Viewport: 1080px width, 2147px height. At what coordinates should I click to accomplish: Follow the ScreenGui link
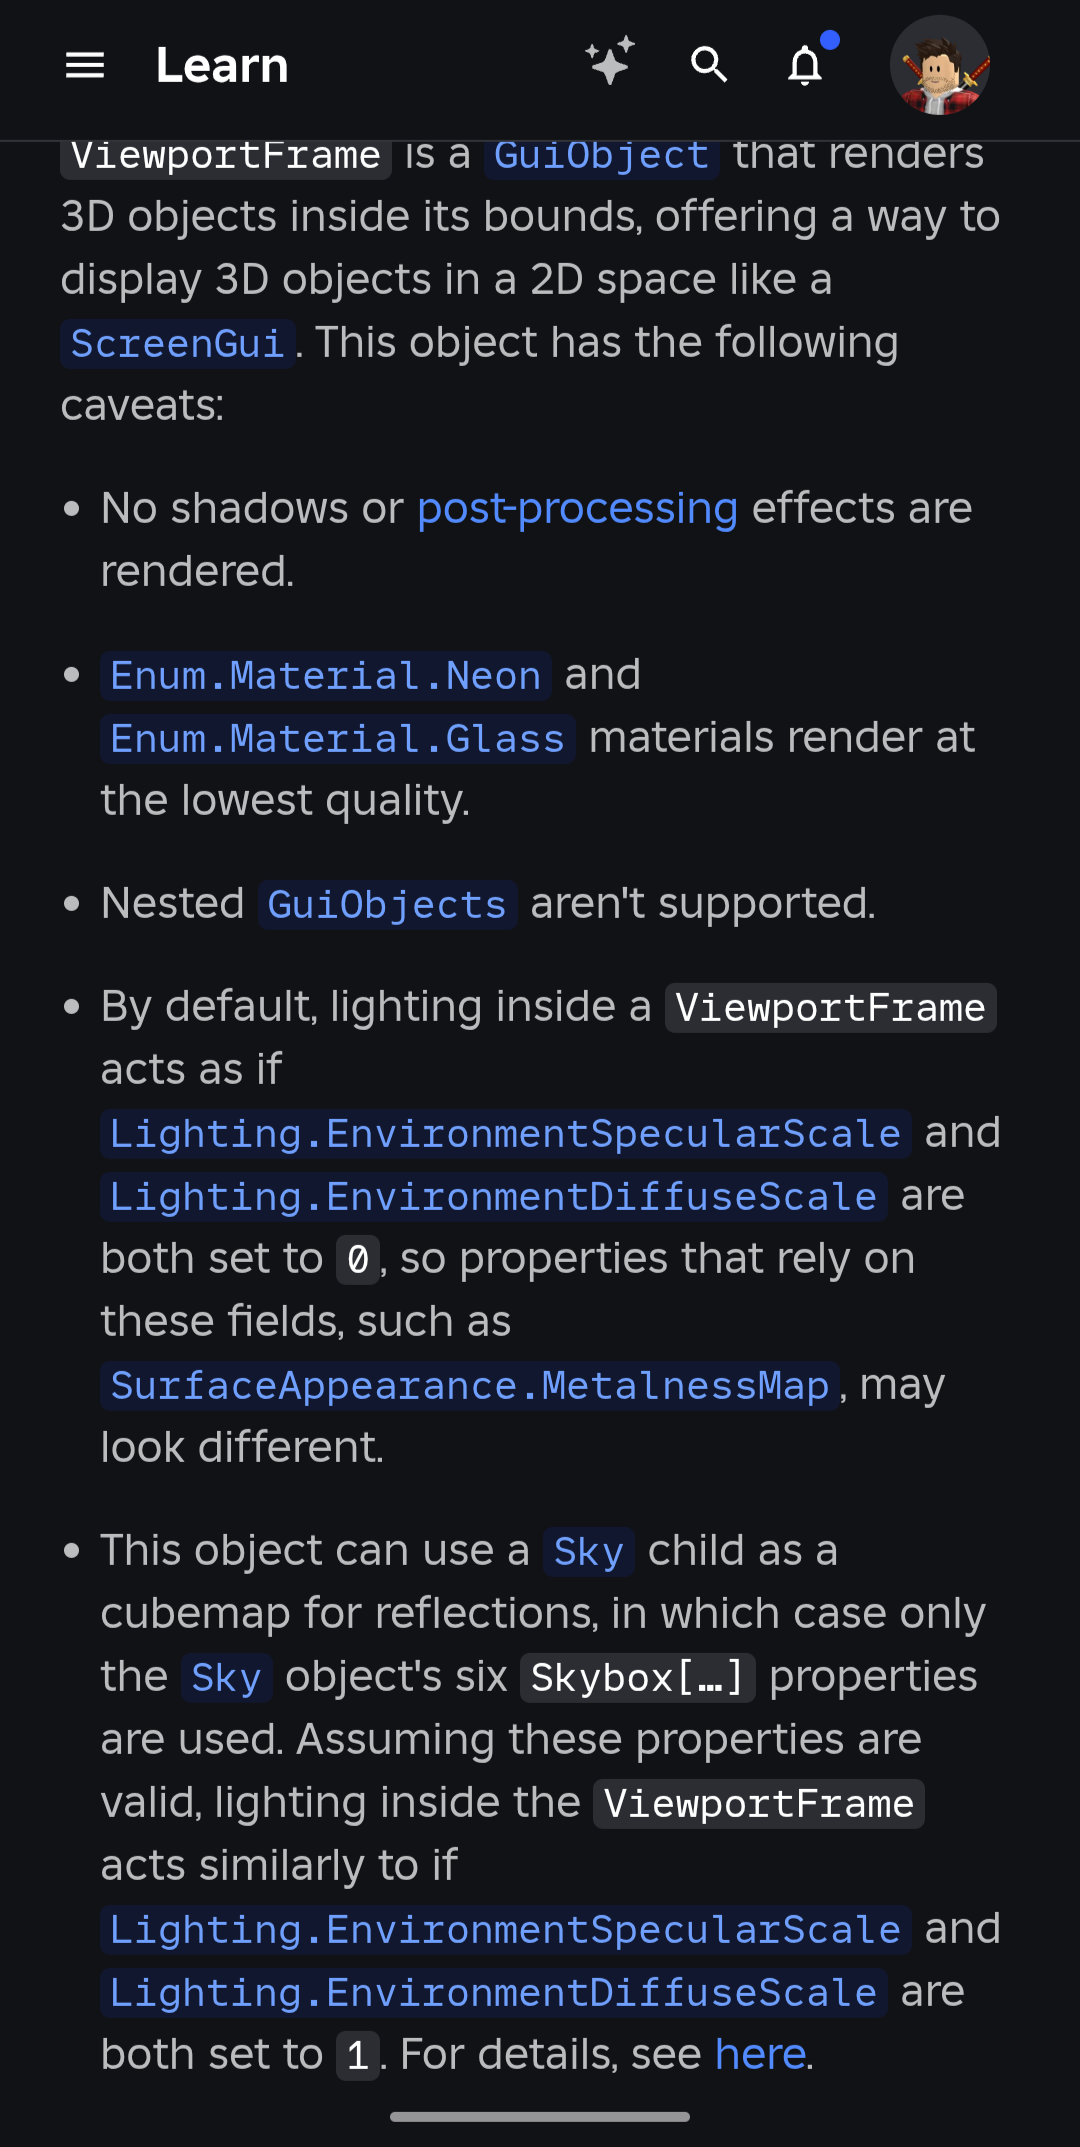tap(177, 344)
